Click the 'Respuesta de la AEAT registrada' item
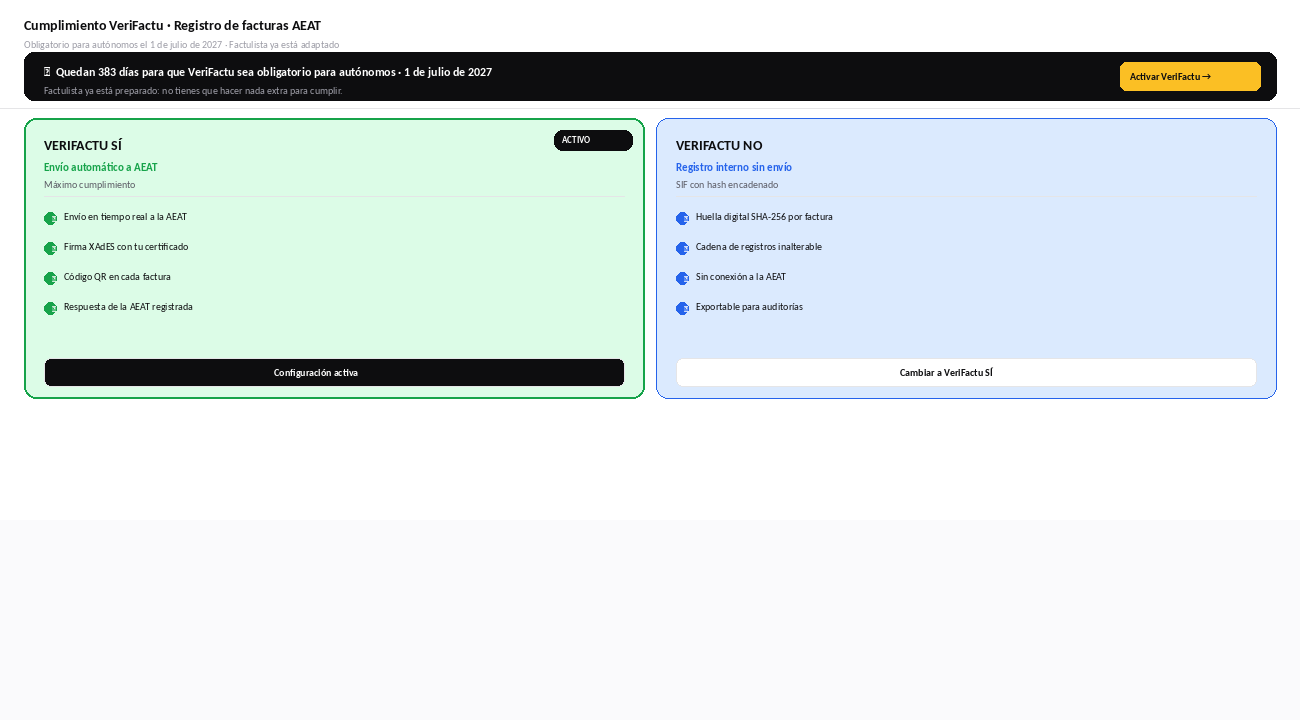The width and height of the screenshot is (1300, 720). 128,307
